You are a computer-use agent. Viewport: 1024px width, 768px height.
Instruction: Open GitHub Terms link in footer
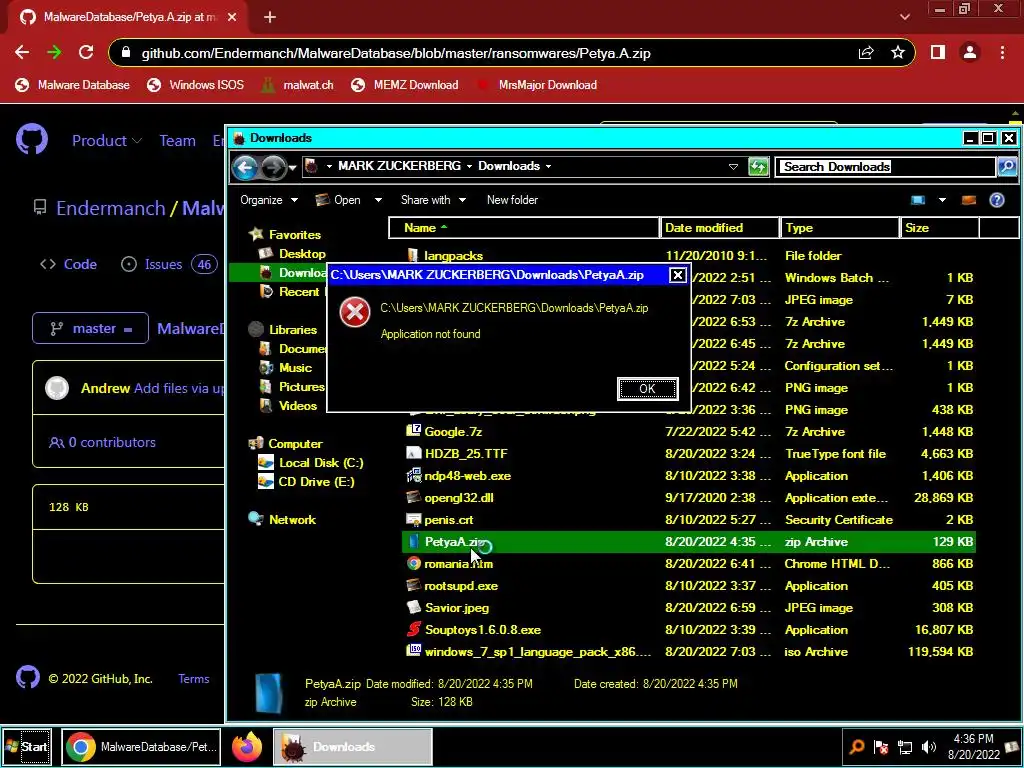pos(193,679)
